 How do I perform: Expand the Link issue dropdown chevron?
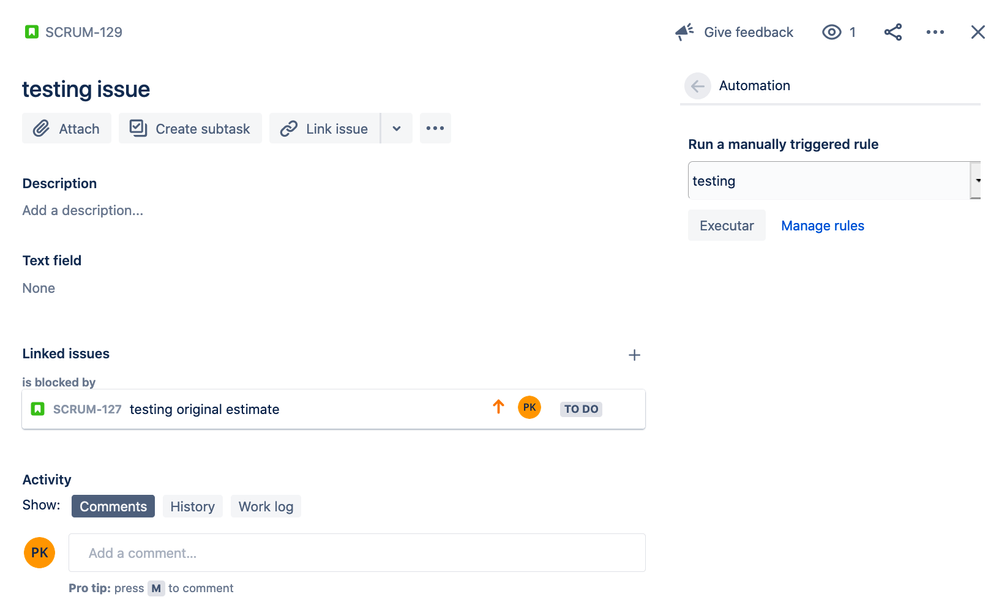tap(396, 128)
